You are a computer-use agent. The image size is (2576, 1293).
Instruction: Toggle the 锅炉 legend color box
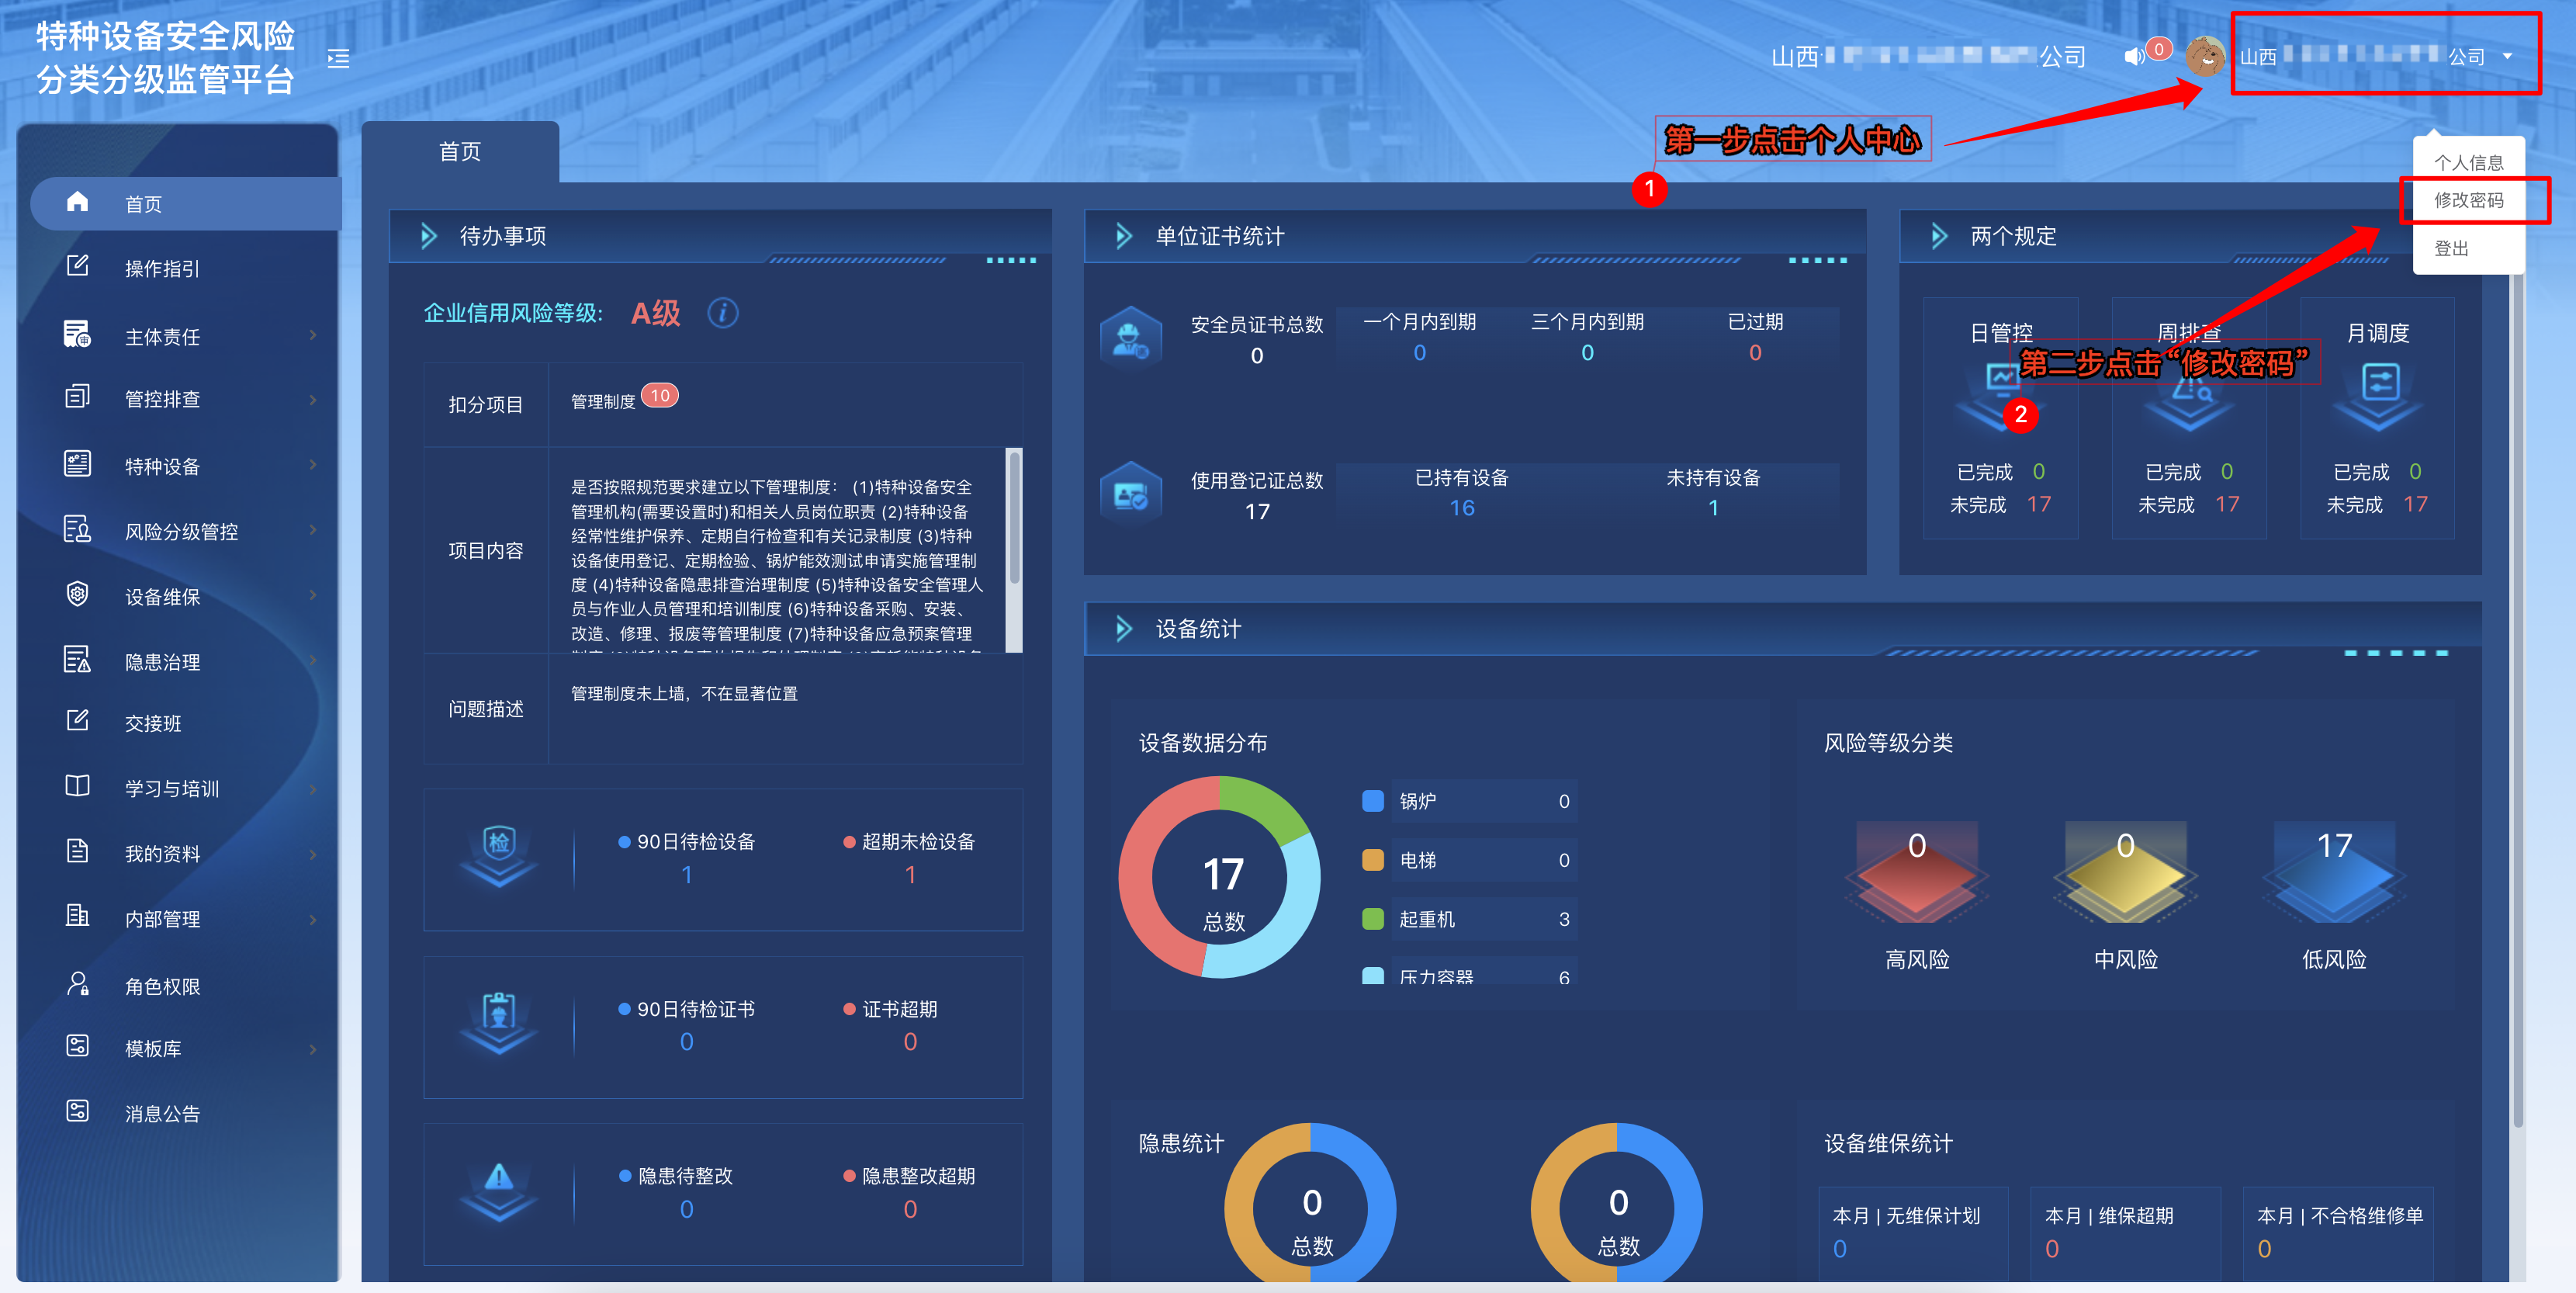(1373, 801)
